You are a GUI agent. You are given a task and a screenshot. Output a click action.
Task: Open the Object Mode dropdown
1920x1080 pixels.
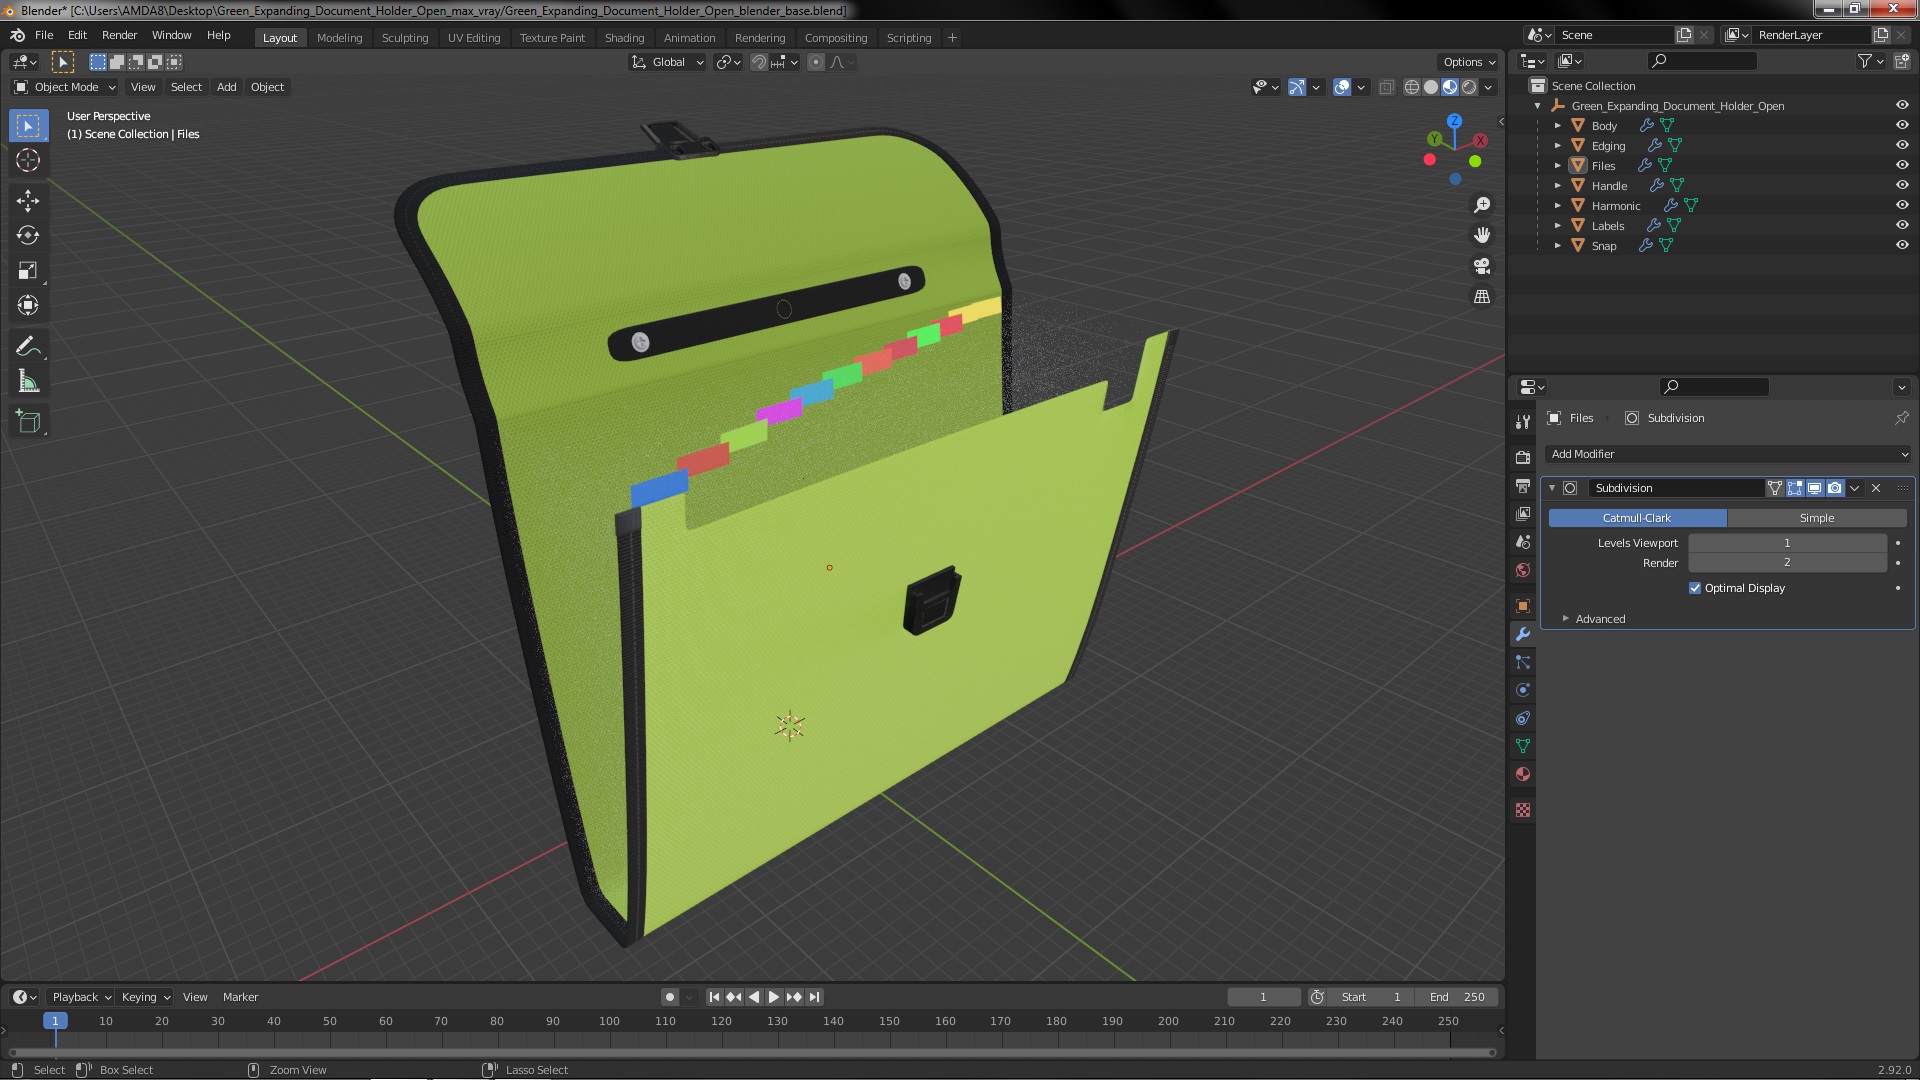pyautogui.click(x=65, y=87)
